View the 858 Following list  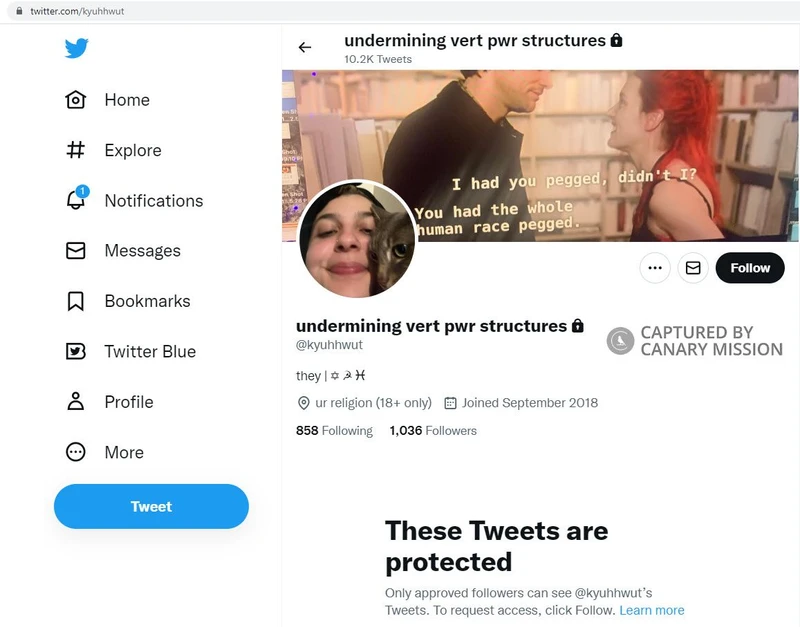[x=334, y=431]
